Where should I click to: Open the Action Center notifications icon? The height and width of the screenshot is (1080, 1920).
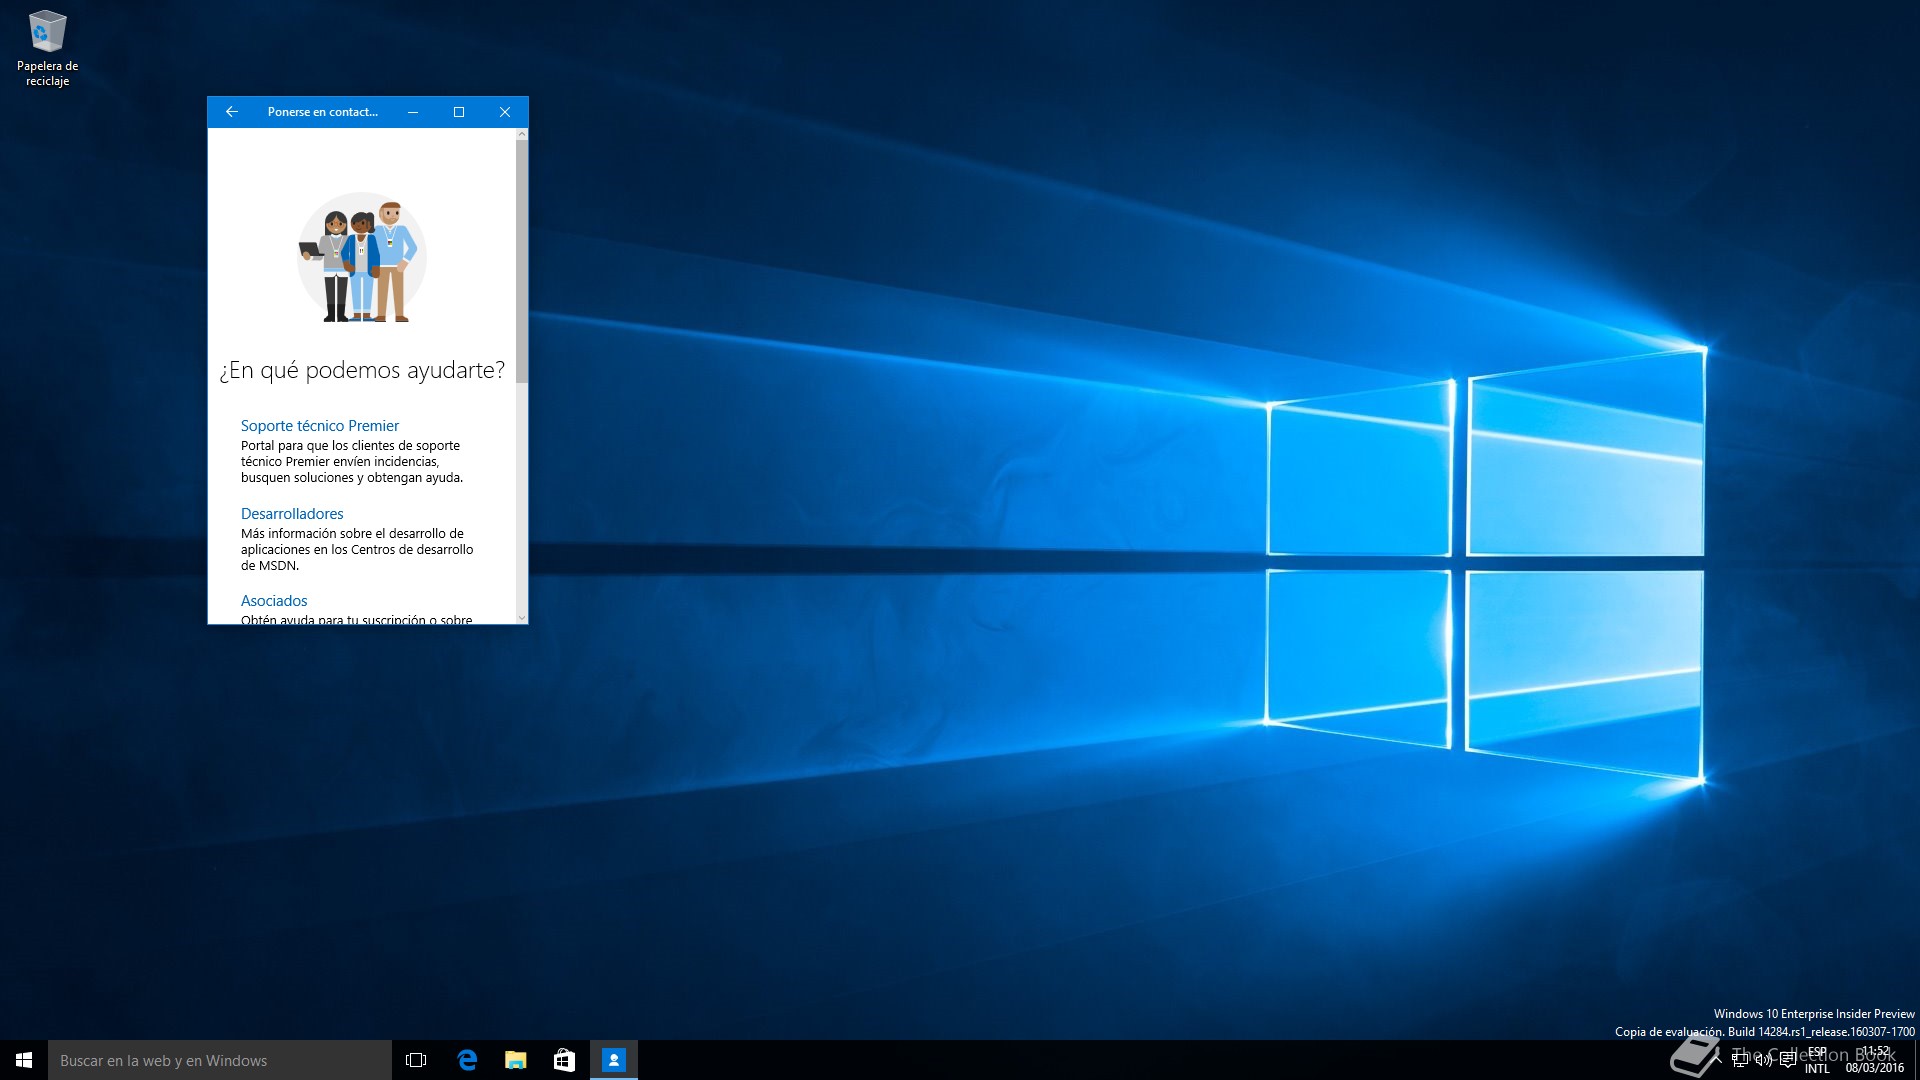tap(1788, 1060)
